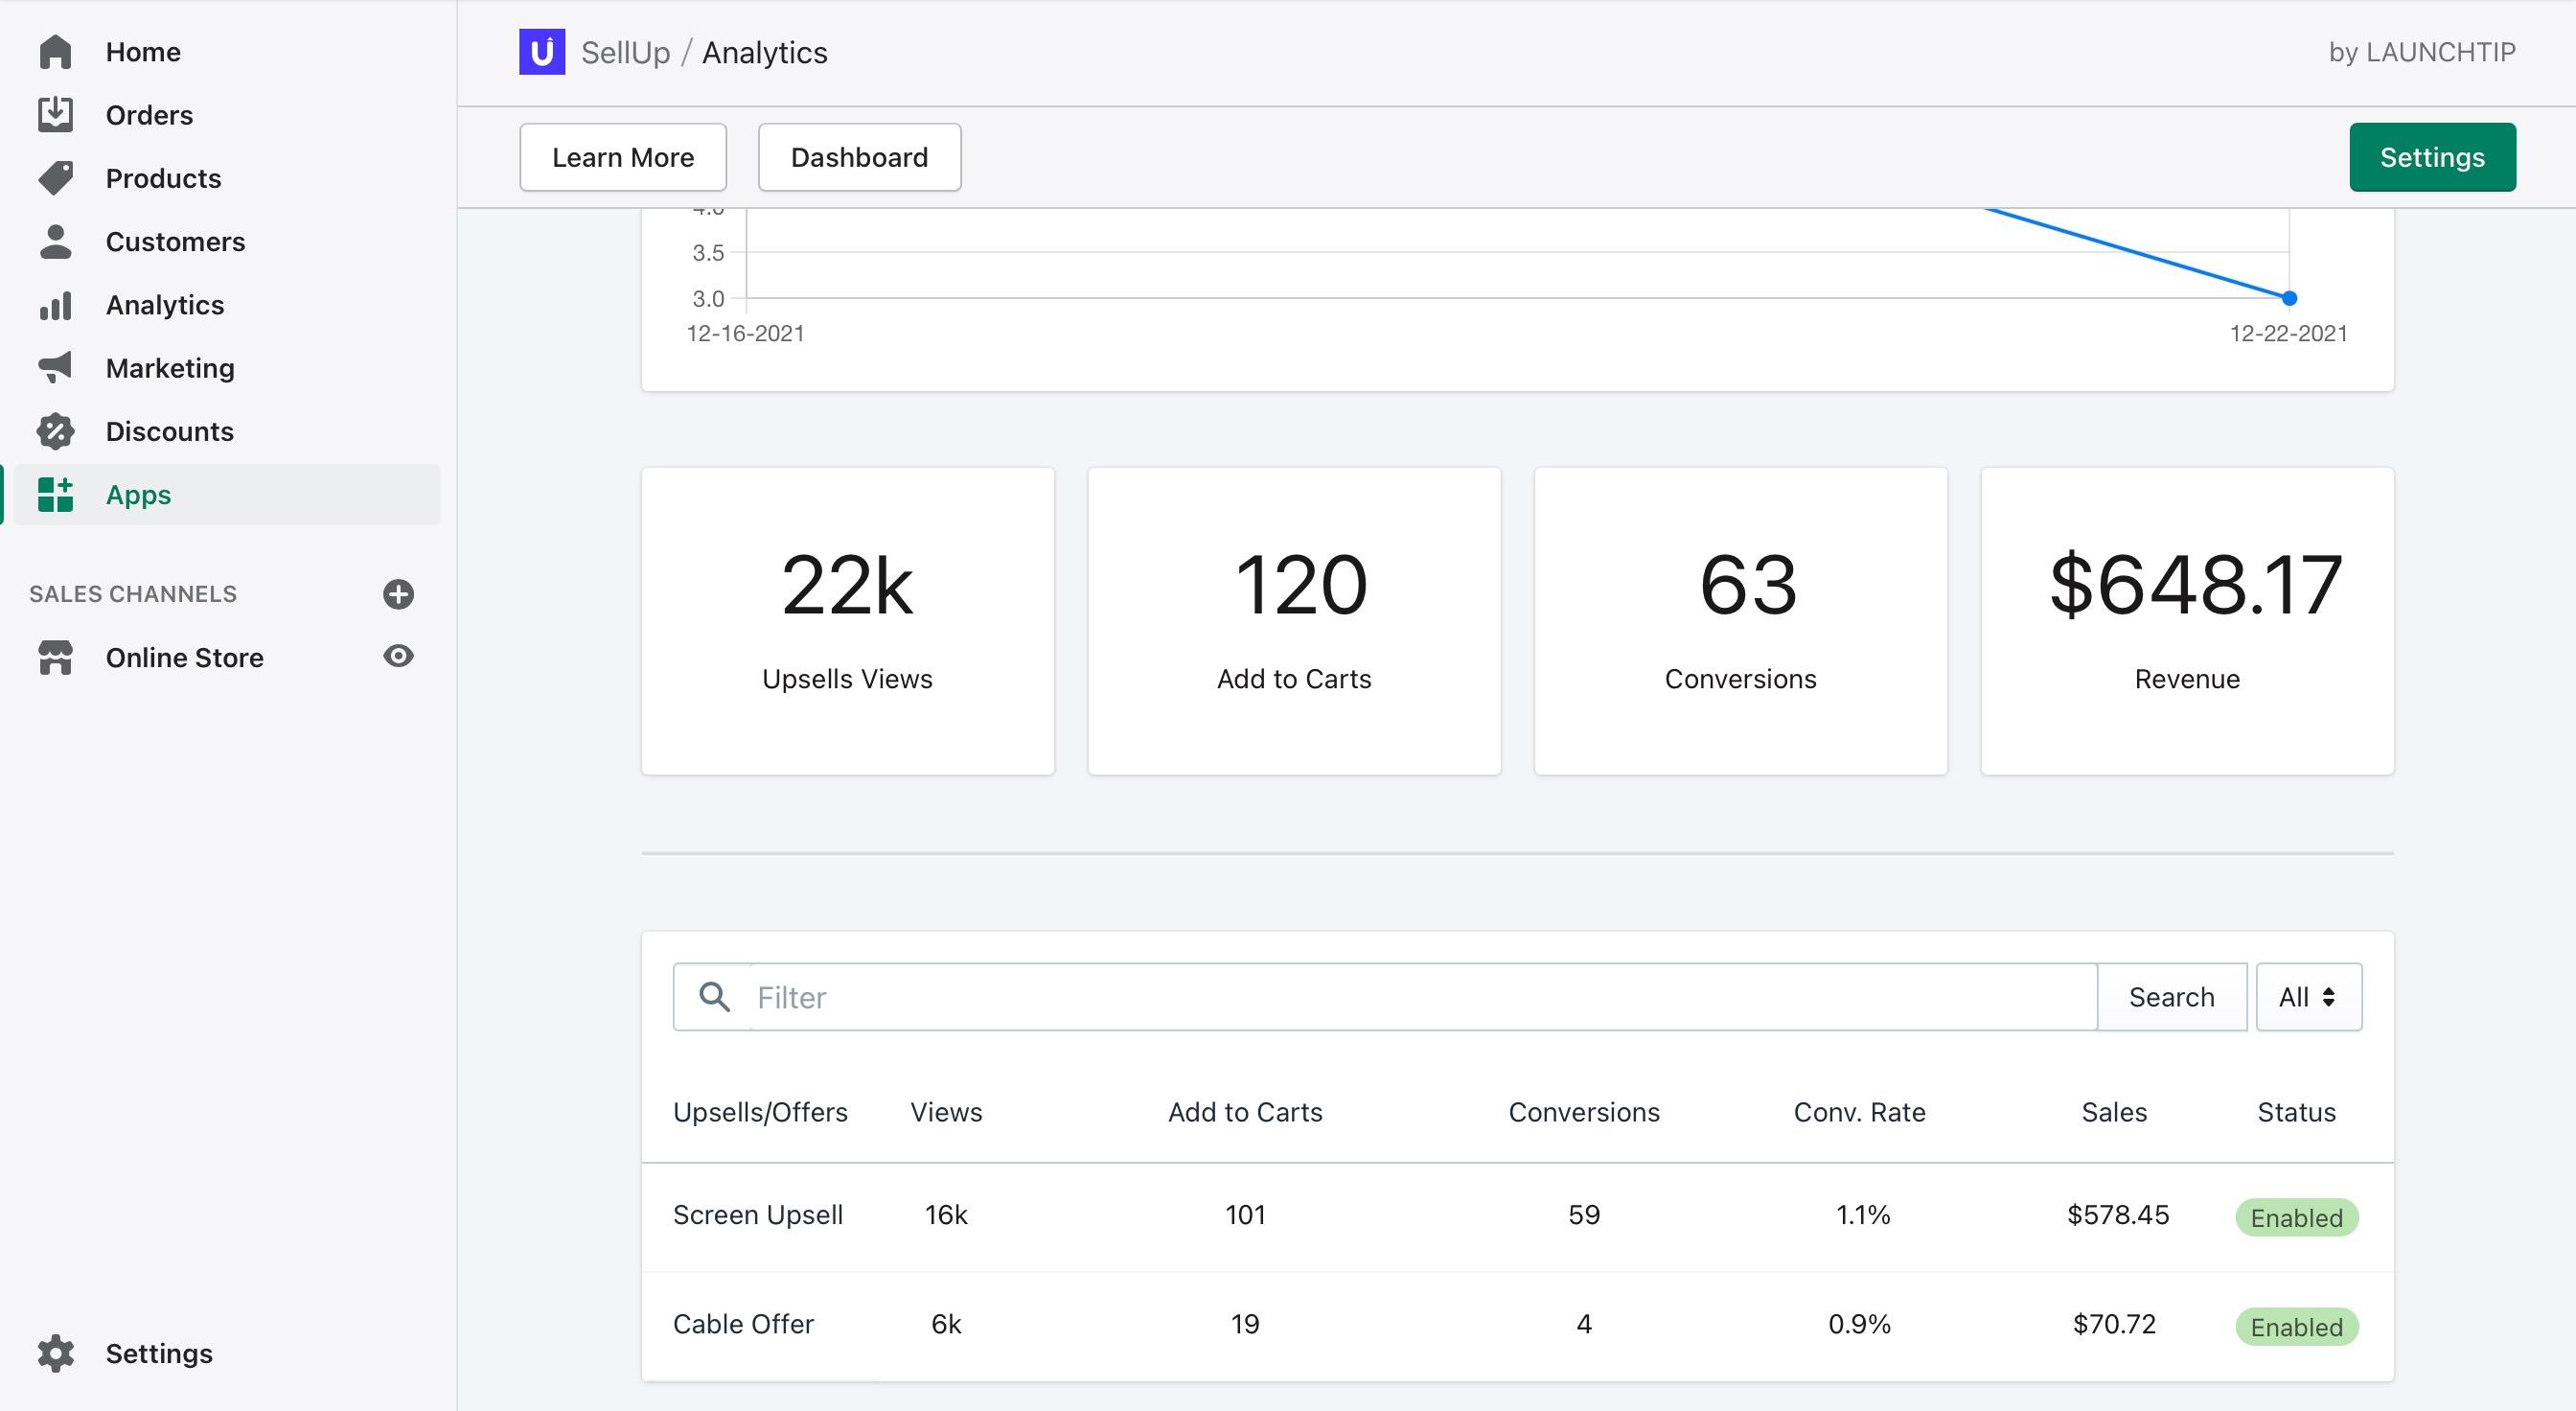
Task: Click the 6k views cell
Action: point(946,1324)
